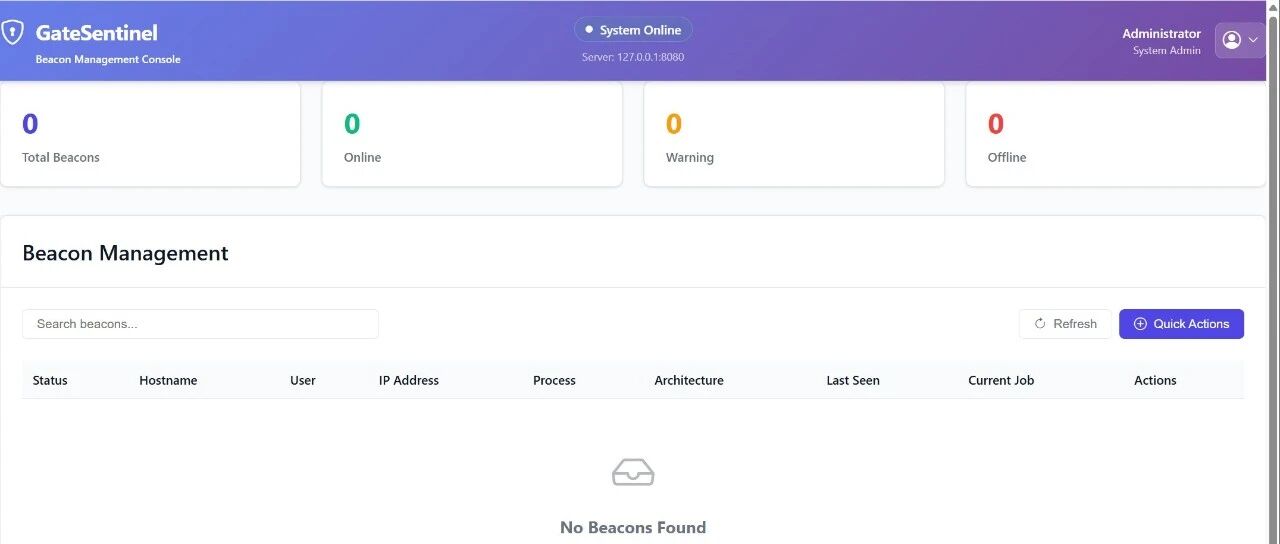Screen dimensions: 1280x544
Task: Open the Quick Actions menu
Action: point(1181,324)
